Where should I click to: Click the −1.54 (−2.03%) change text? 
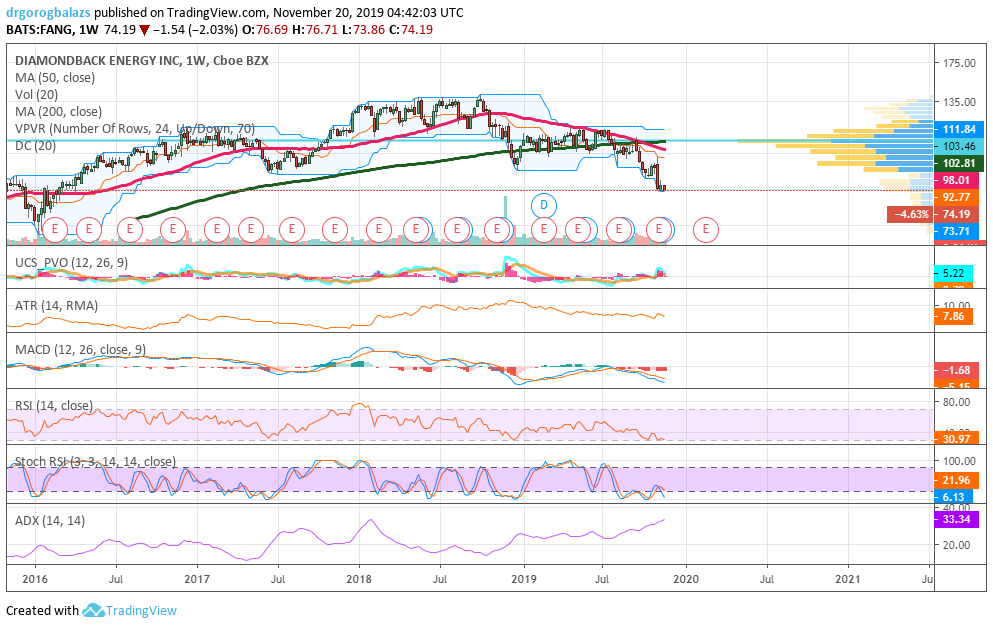pos(195,30)
